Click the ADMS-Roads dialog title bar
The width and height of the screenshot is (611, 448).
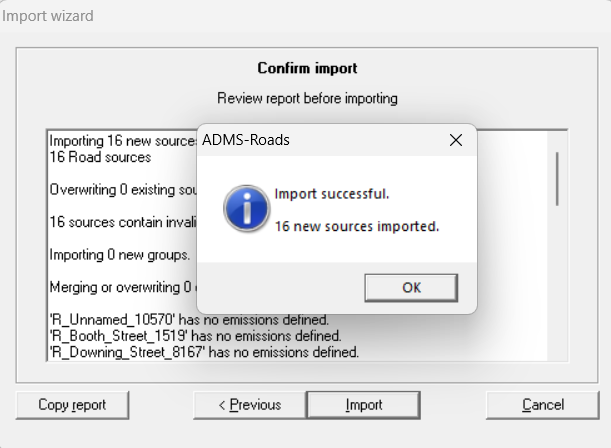(x=320, y=140)
